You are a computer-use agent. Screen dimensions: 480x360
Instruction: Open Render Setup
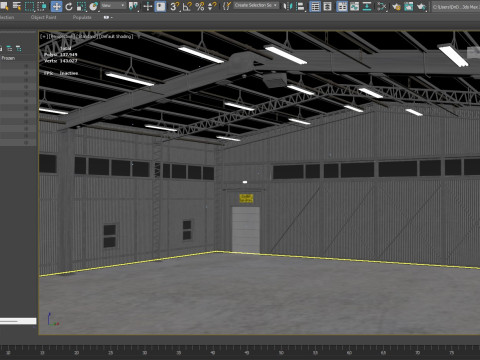point(396,6)
